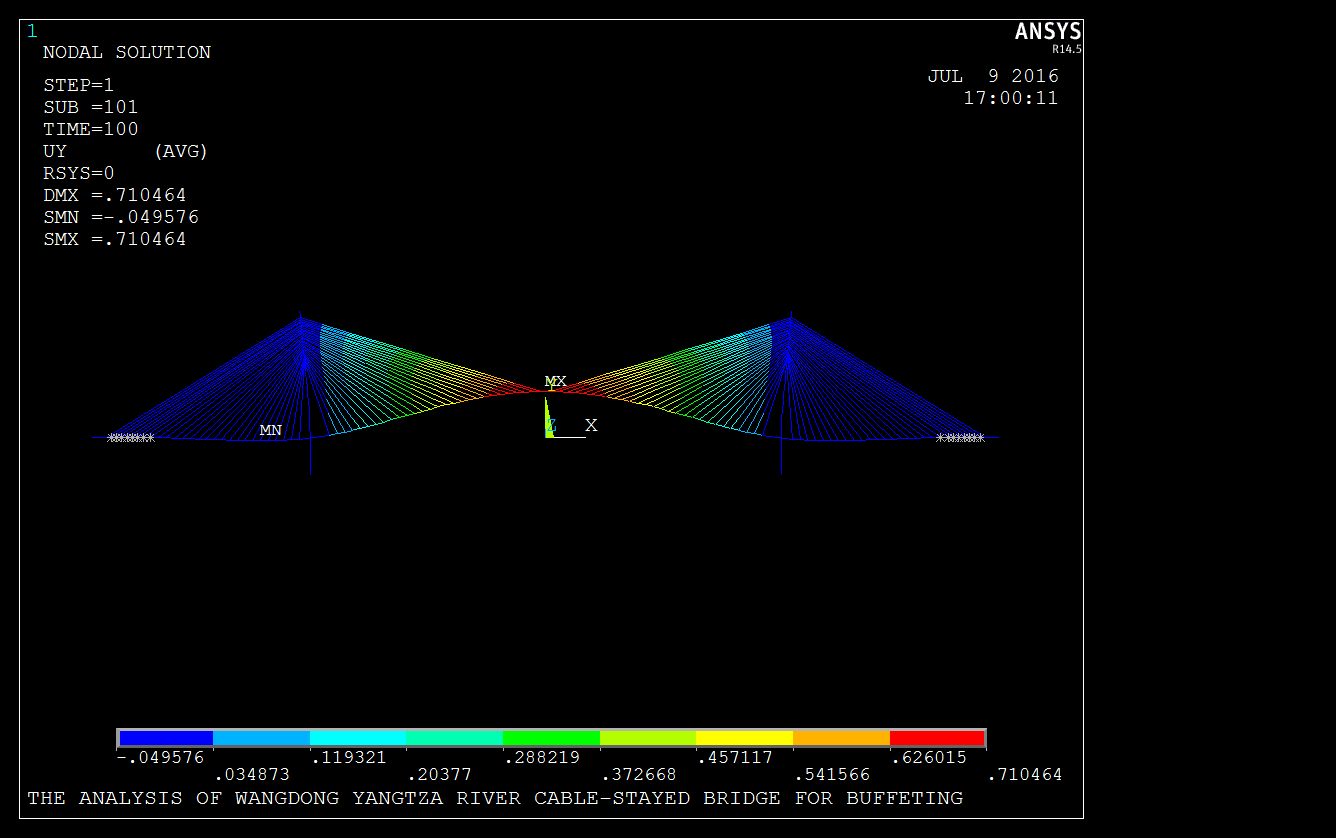Click the bridge analysis title at bottom

pos(495,798)
